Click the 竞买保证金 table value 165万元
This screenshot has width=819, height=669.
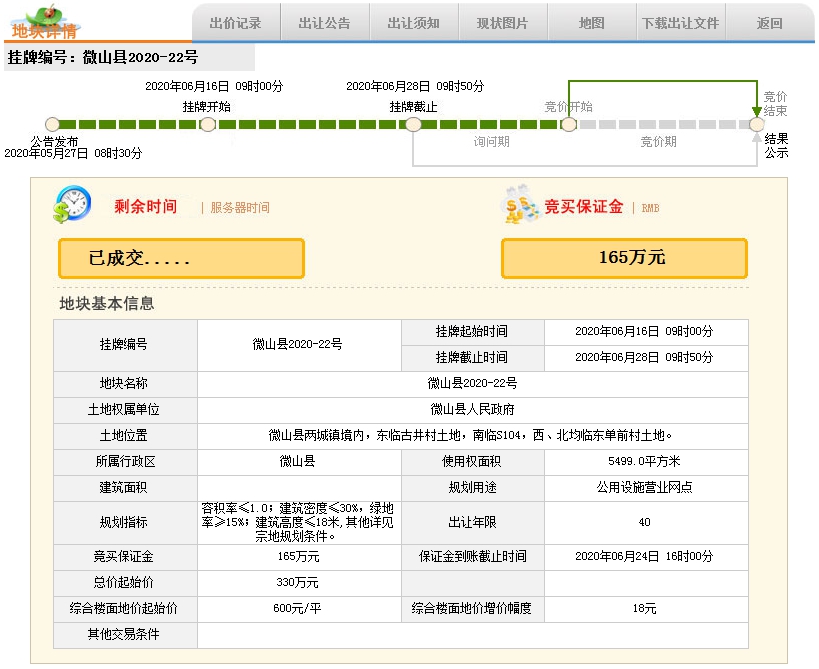coord(299,557)
